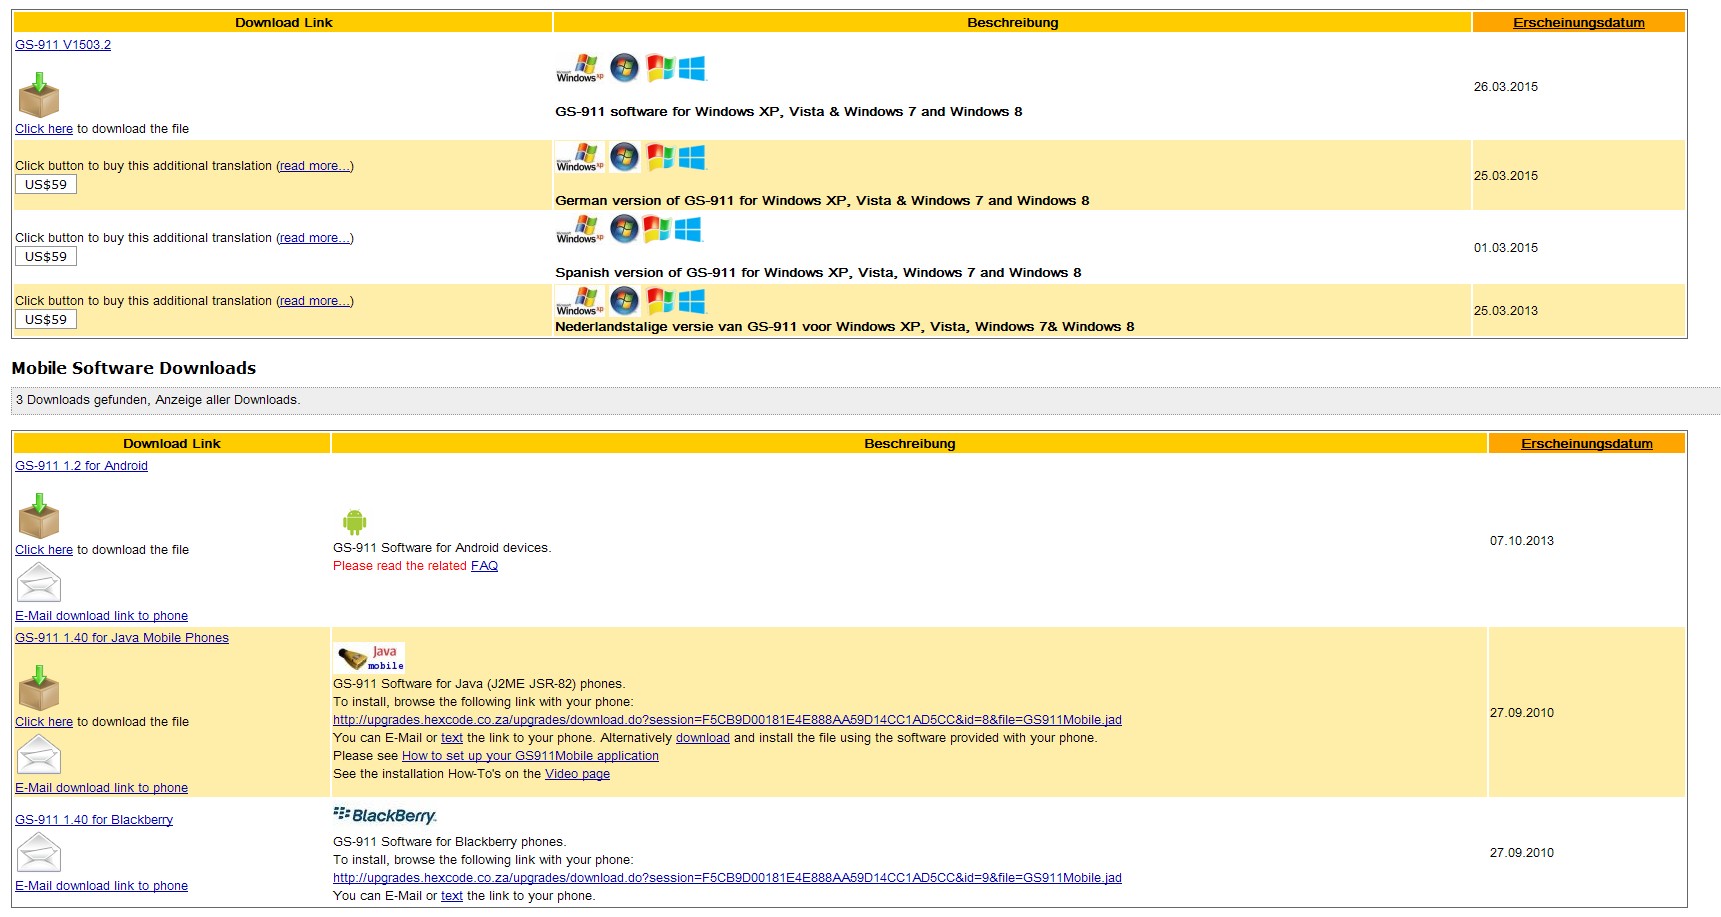1721x917 pixels.
Task: Sort mobile downloads by Erscheinungsdatum header
Action: pyautogui.click(x=1586, y=444)
